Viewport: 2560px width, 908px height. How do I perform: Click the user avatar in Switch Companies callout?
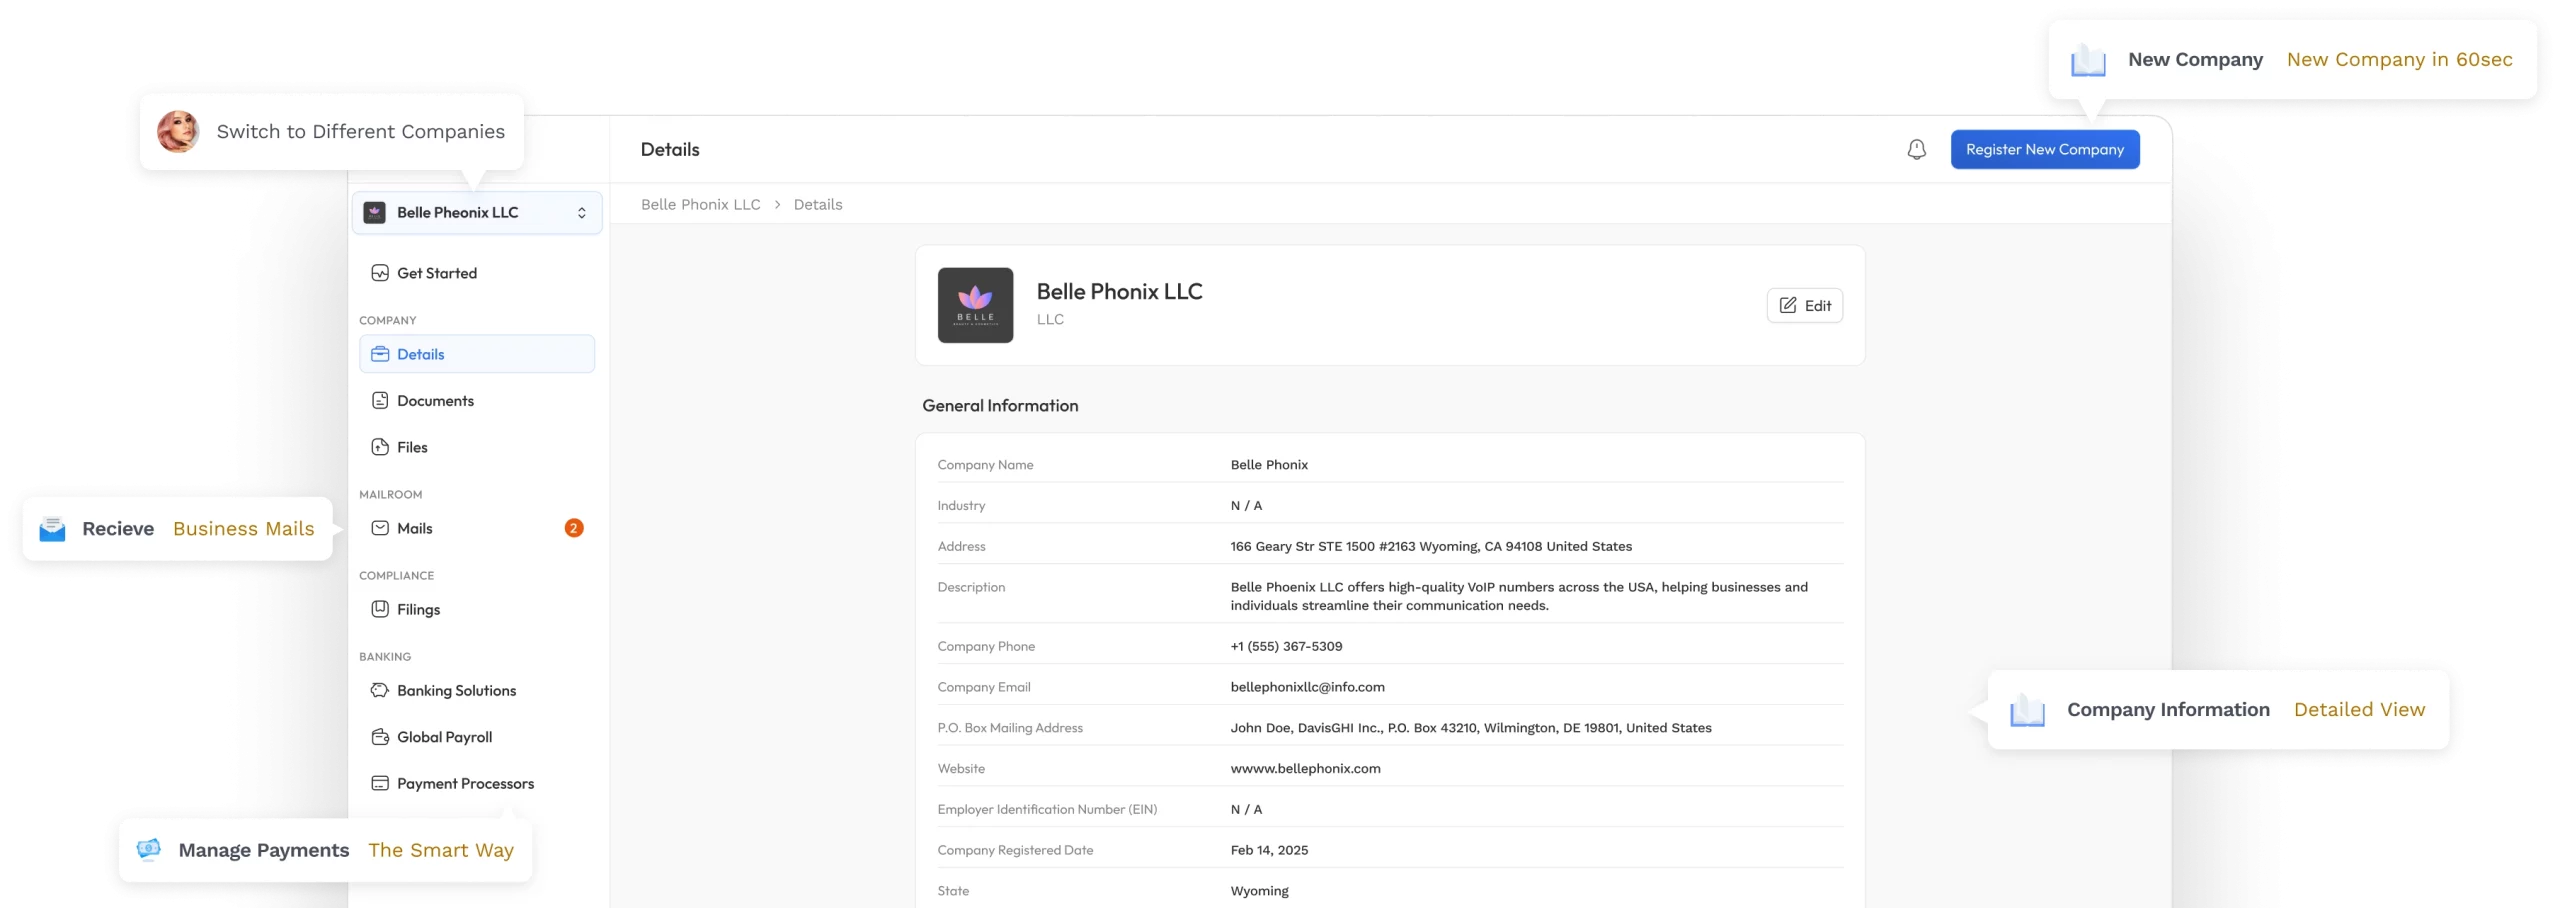(178, 132)
